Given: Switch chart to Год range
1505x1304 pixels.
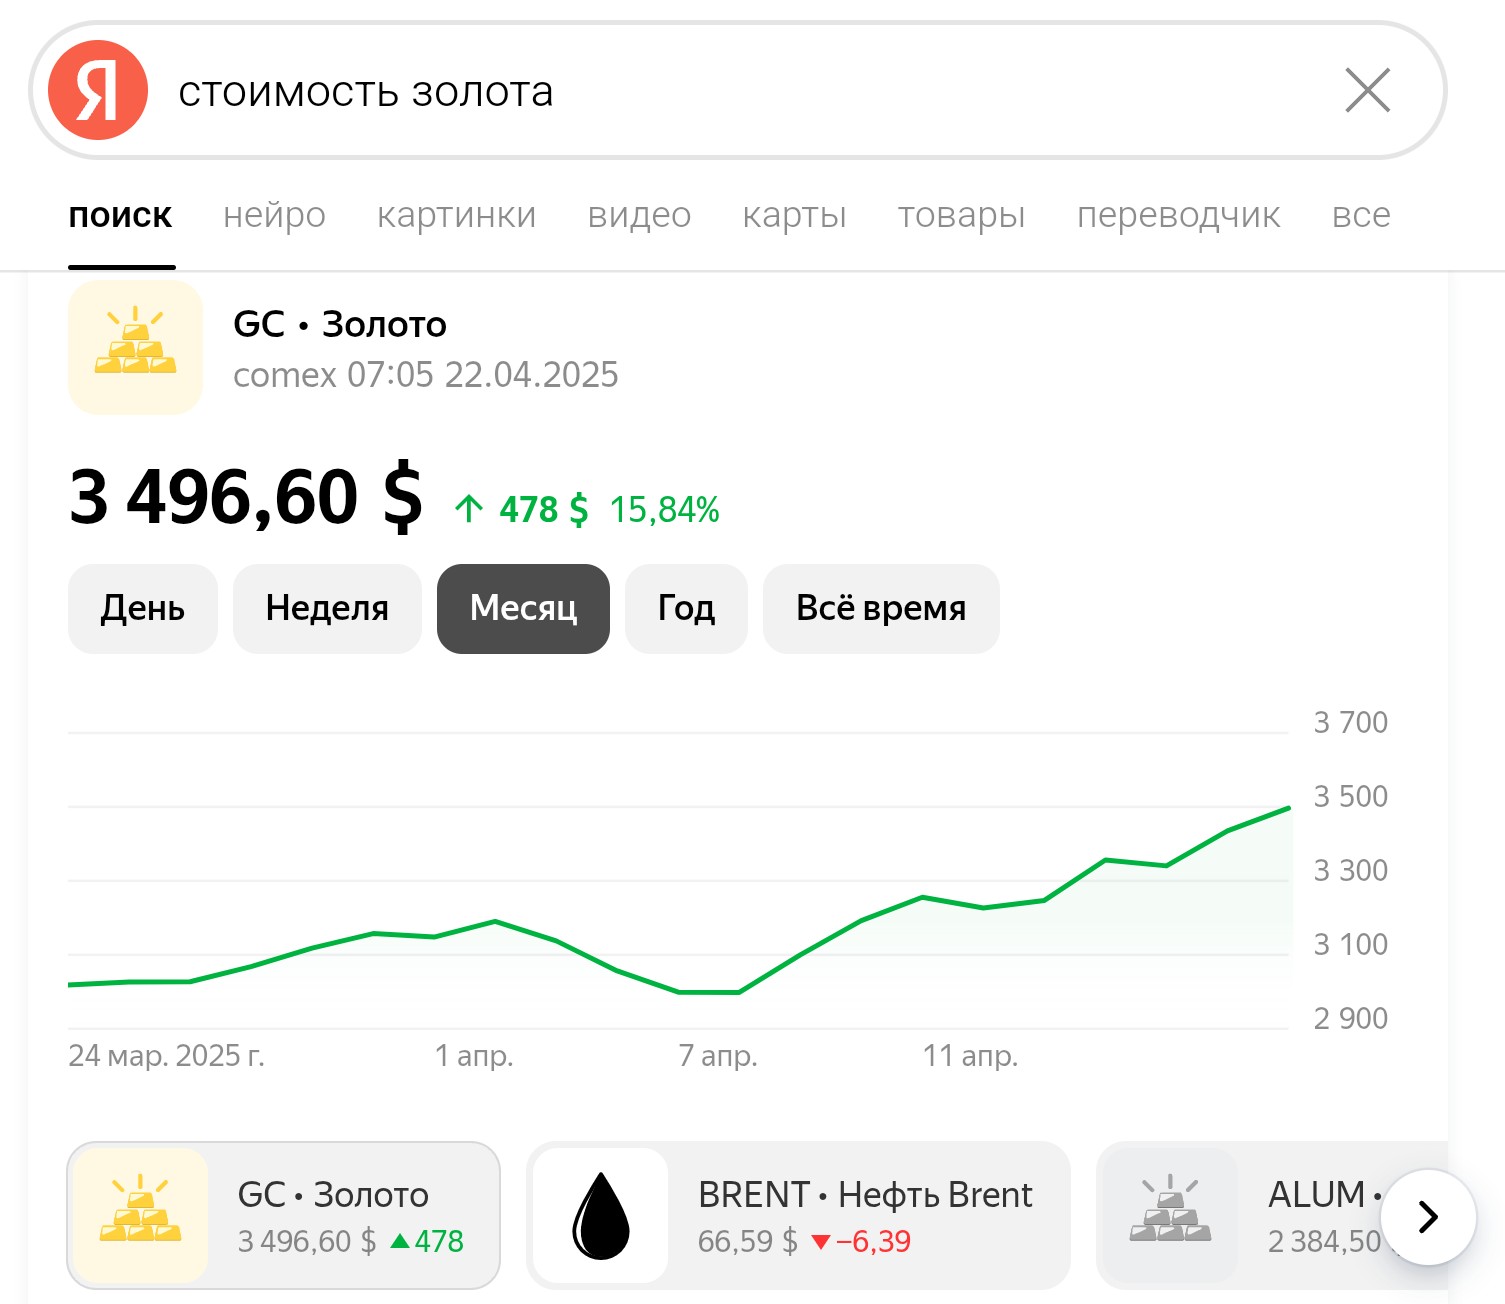Looking at the screenshot, I should click(x=686, y=609).
